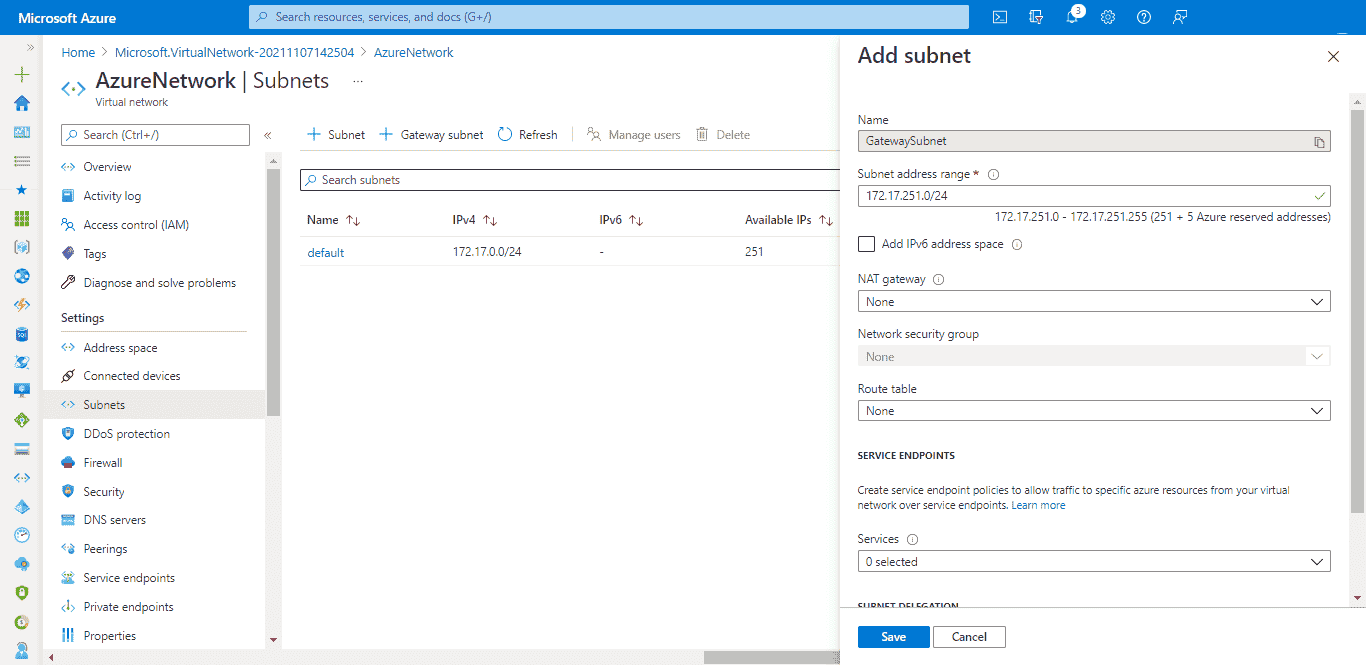
Task: Collapse the resource menu with double chevron
Action: (268, 135)
